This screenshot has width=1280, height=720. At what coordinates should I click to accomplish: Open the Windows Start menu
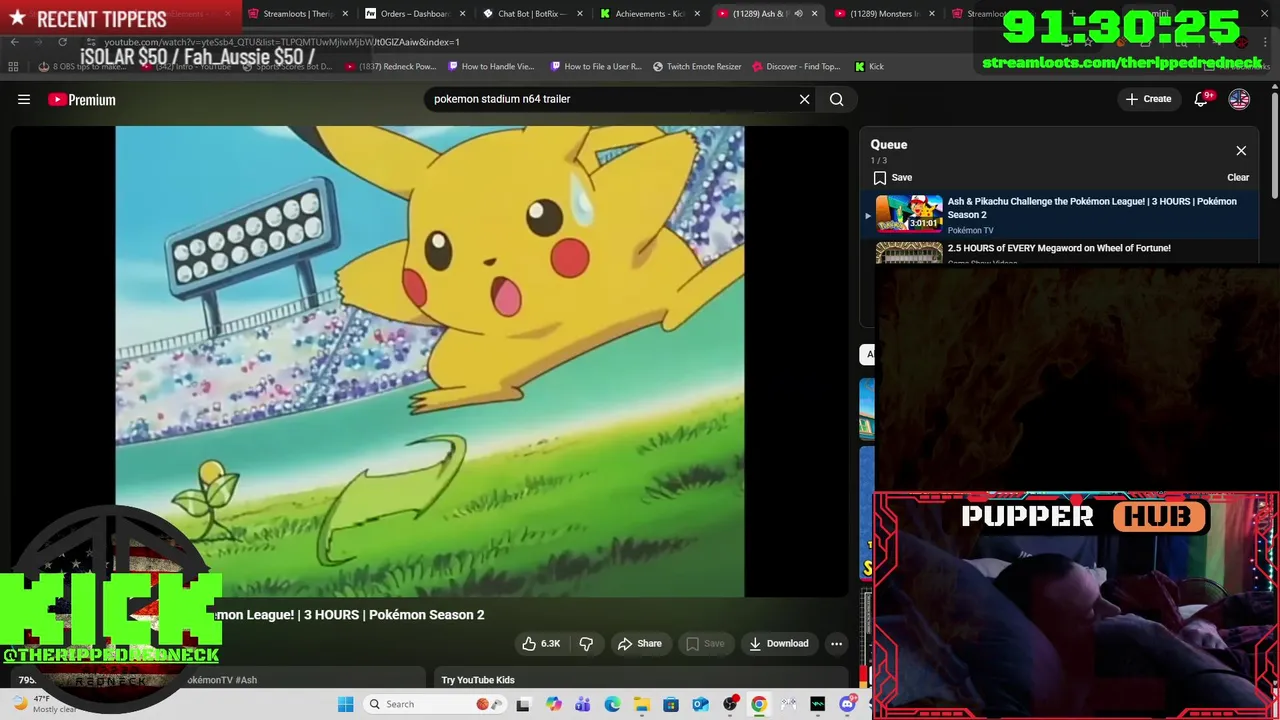(x=345, y=704)
